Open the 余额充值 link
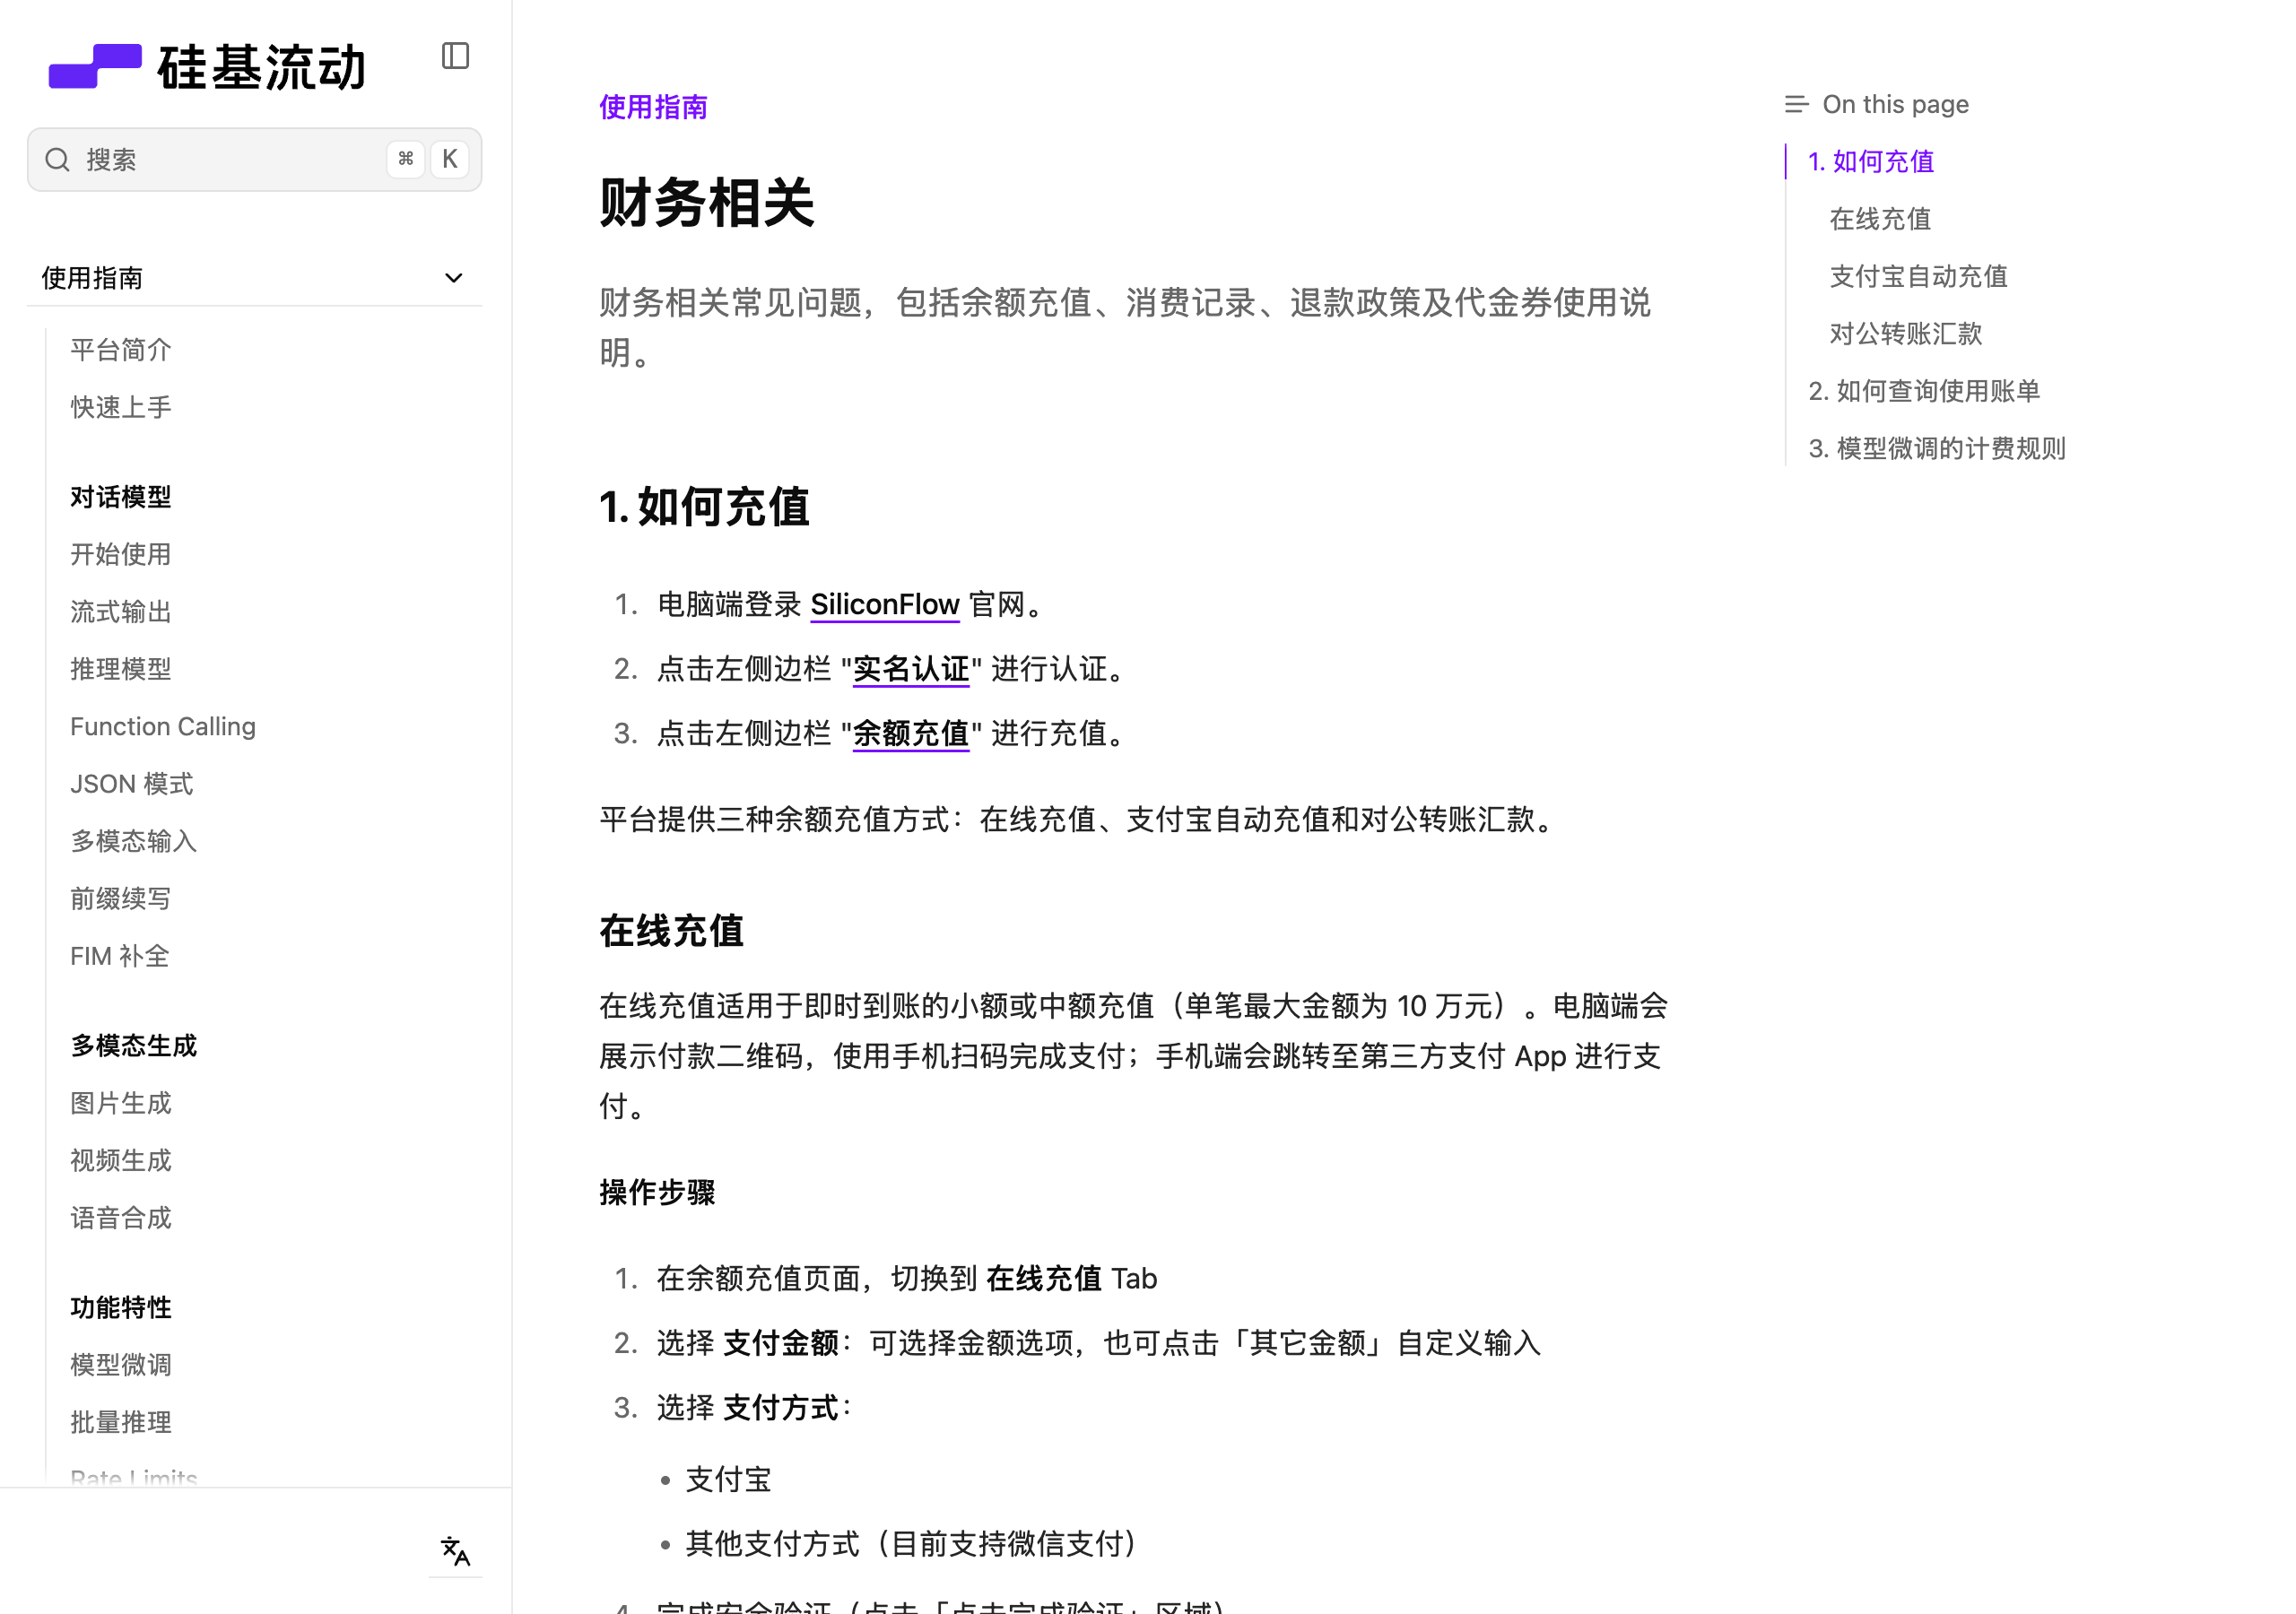Viewport: 2296px width, 1614px height. click(x=911, y=734)
